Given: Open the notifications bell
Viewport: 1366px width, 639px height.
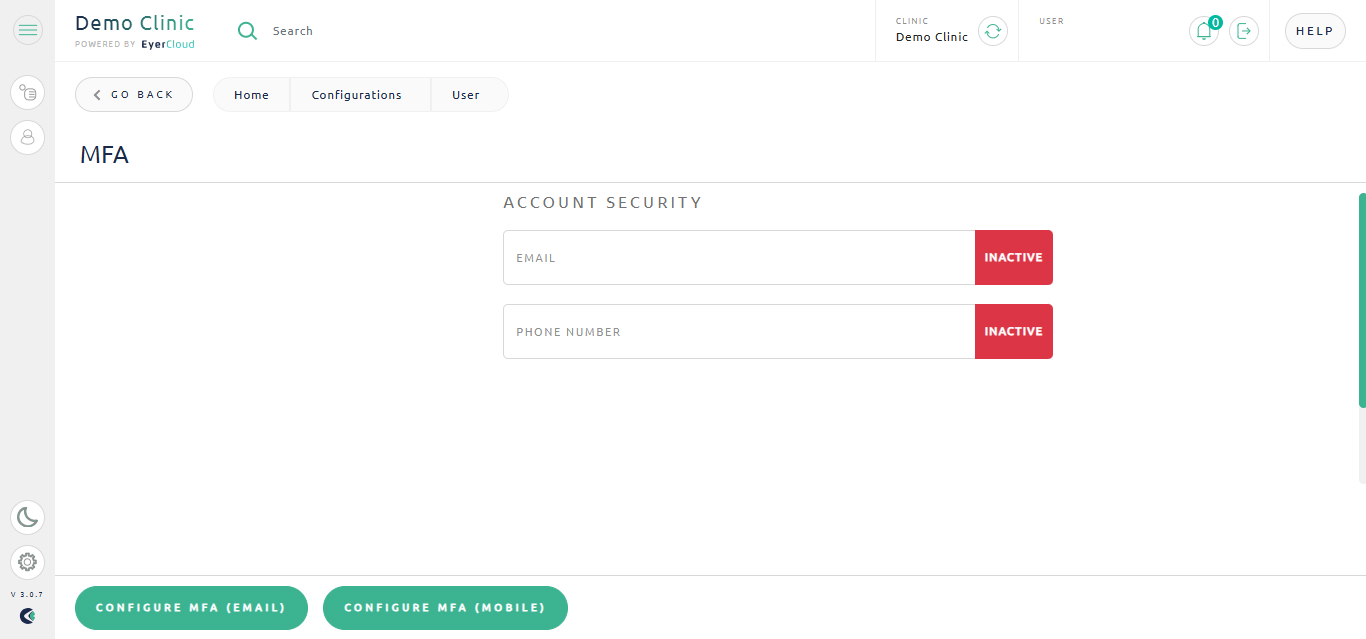Looking at the screenshot, I should (1204, 31).
